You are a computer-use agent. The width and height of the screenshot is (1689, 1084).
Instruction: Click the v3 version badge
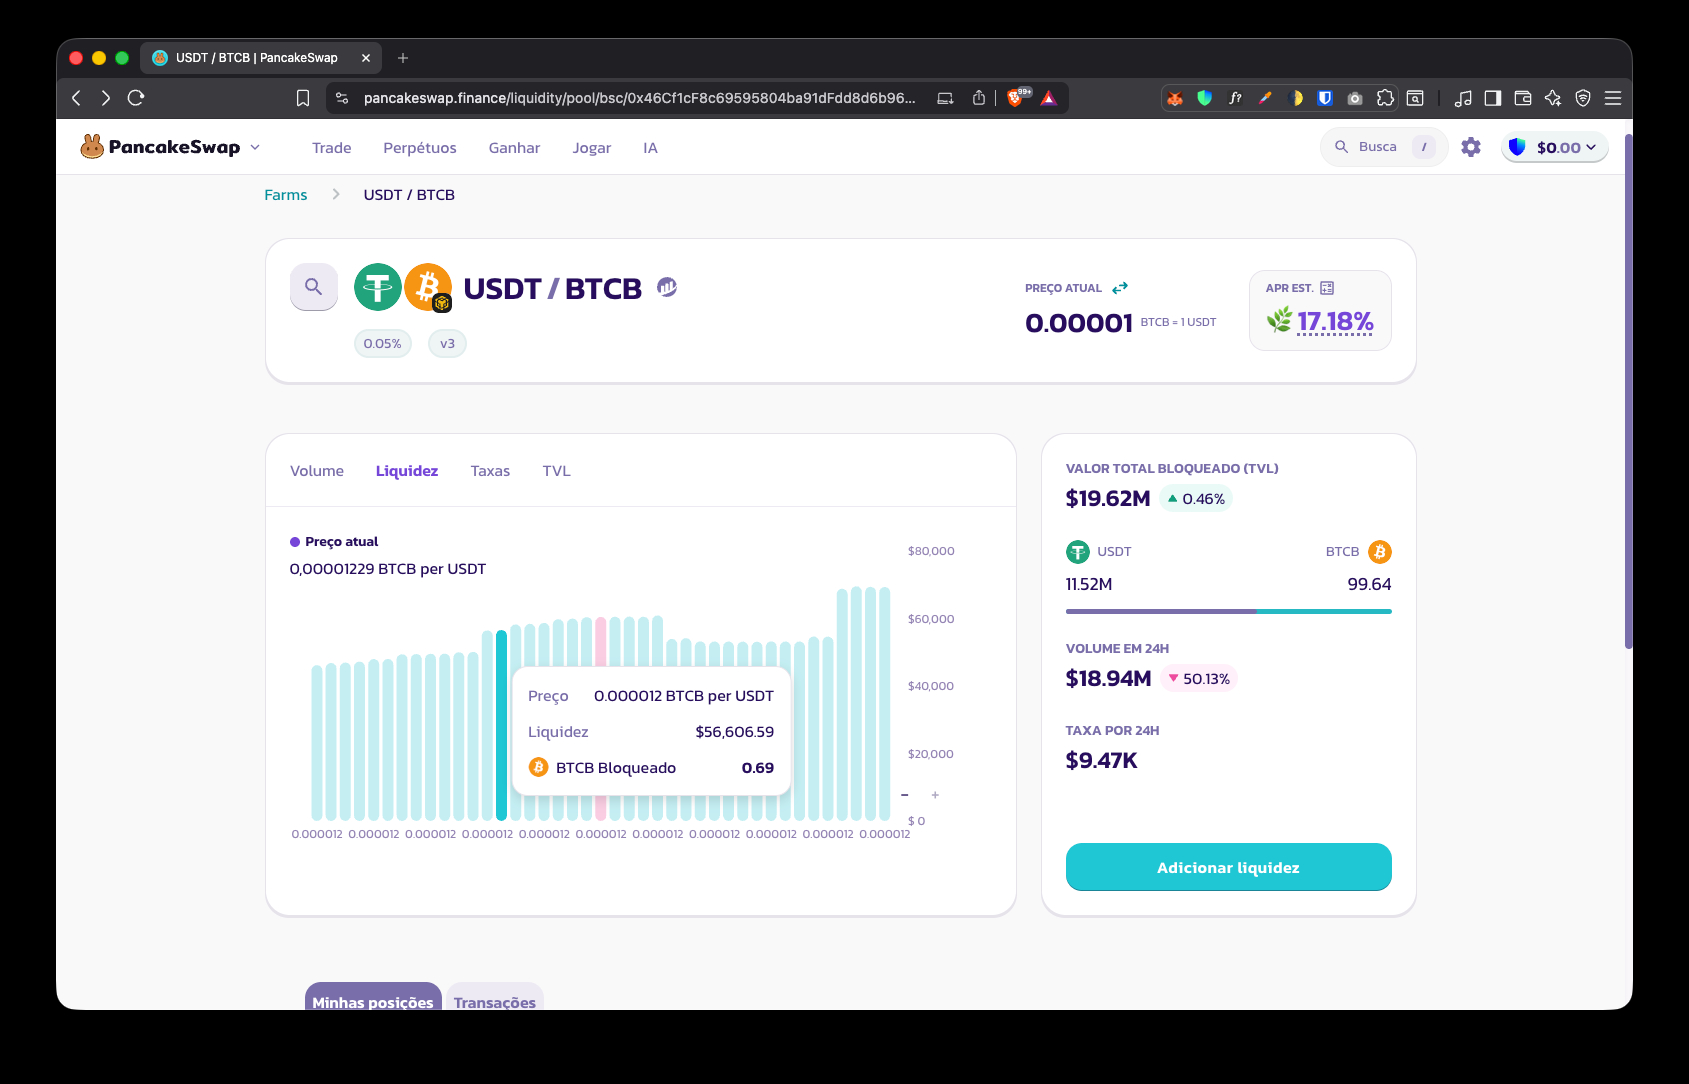(447, 344)
